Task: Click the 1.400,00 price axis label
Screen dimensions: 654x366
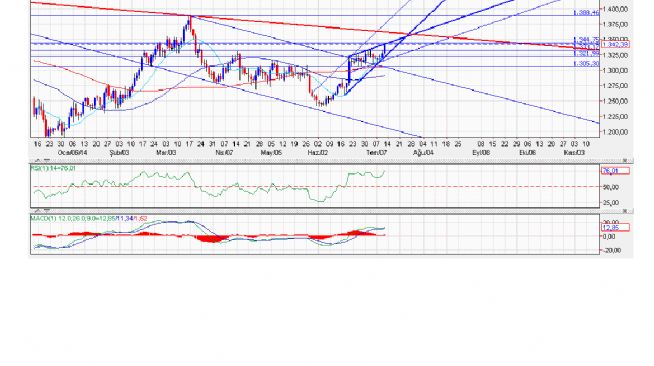Action: tap(616, 9)
